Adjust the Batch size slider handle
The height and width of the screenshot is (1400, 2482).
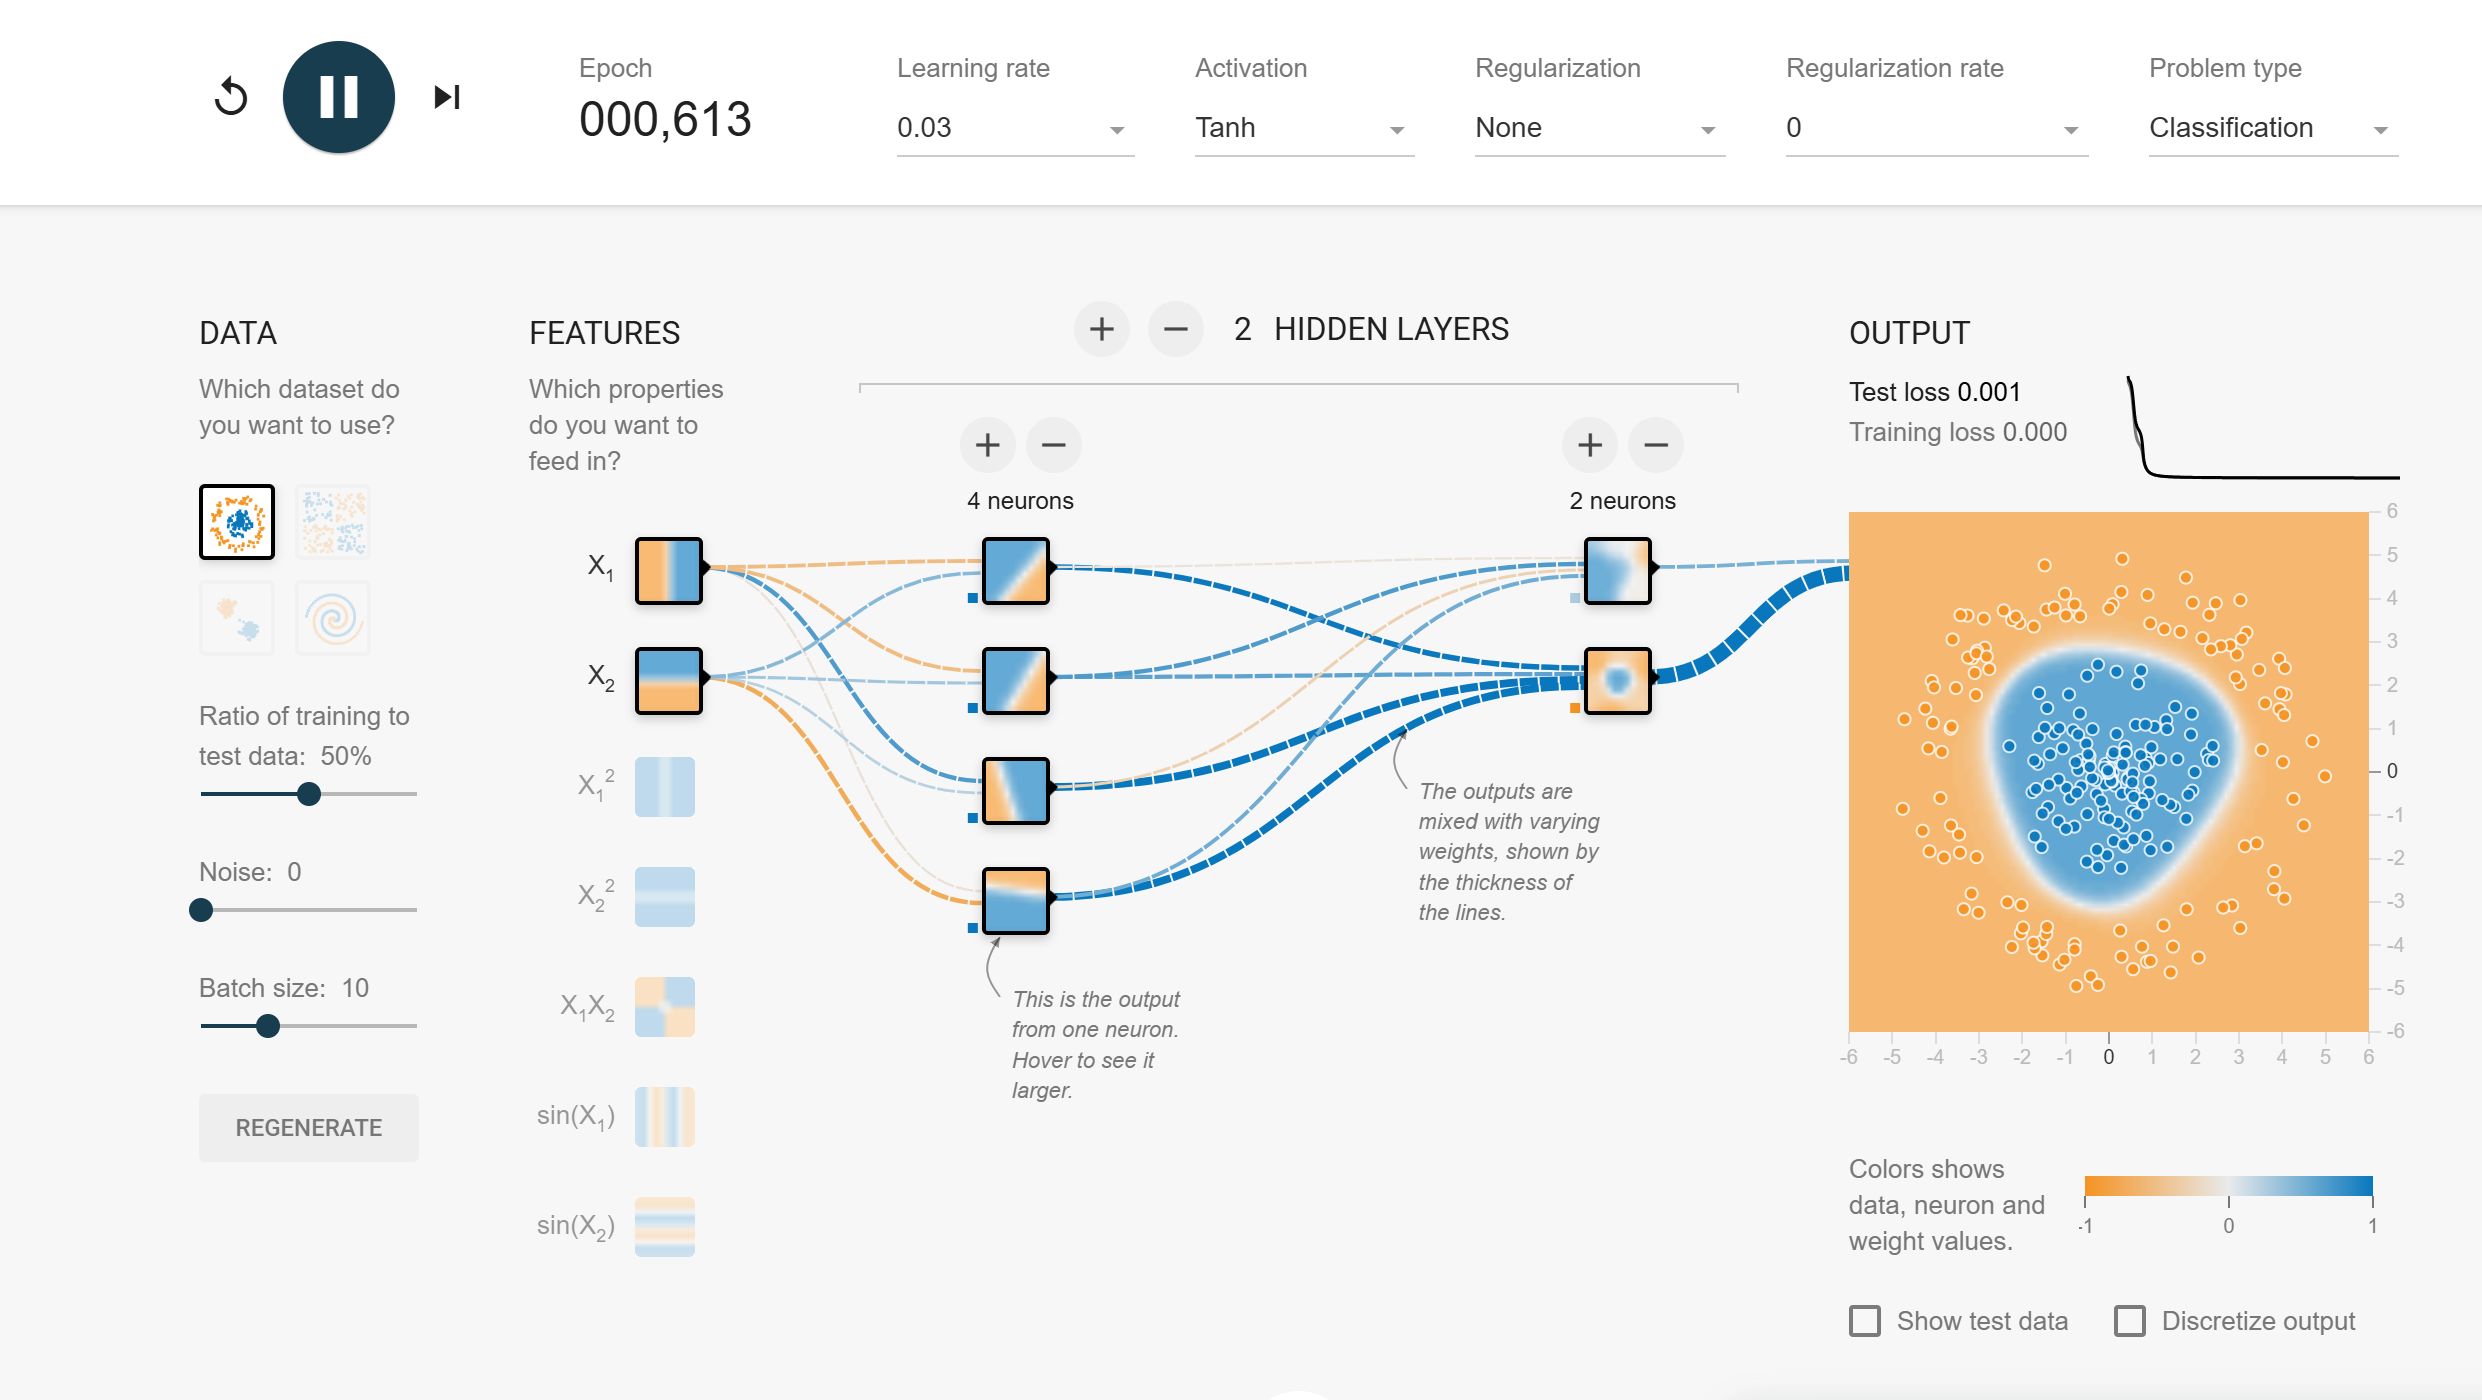point(267,1026)
